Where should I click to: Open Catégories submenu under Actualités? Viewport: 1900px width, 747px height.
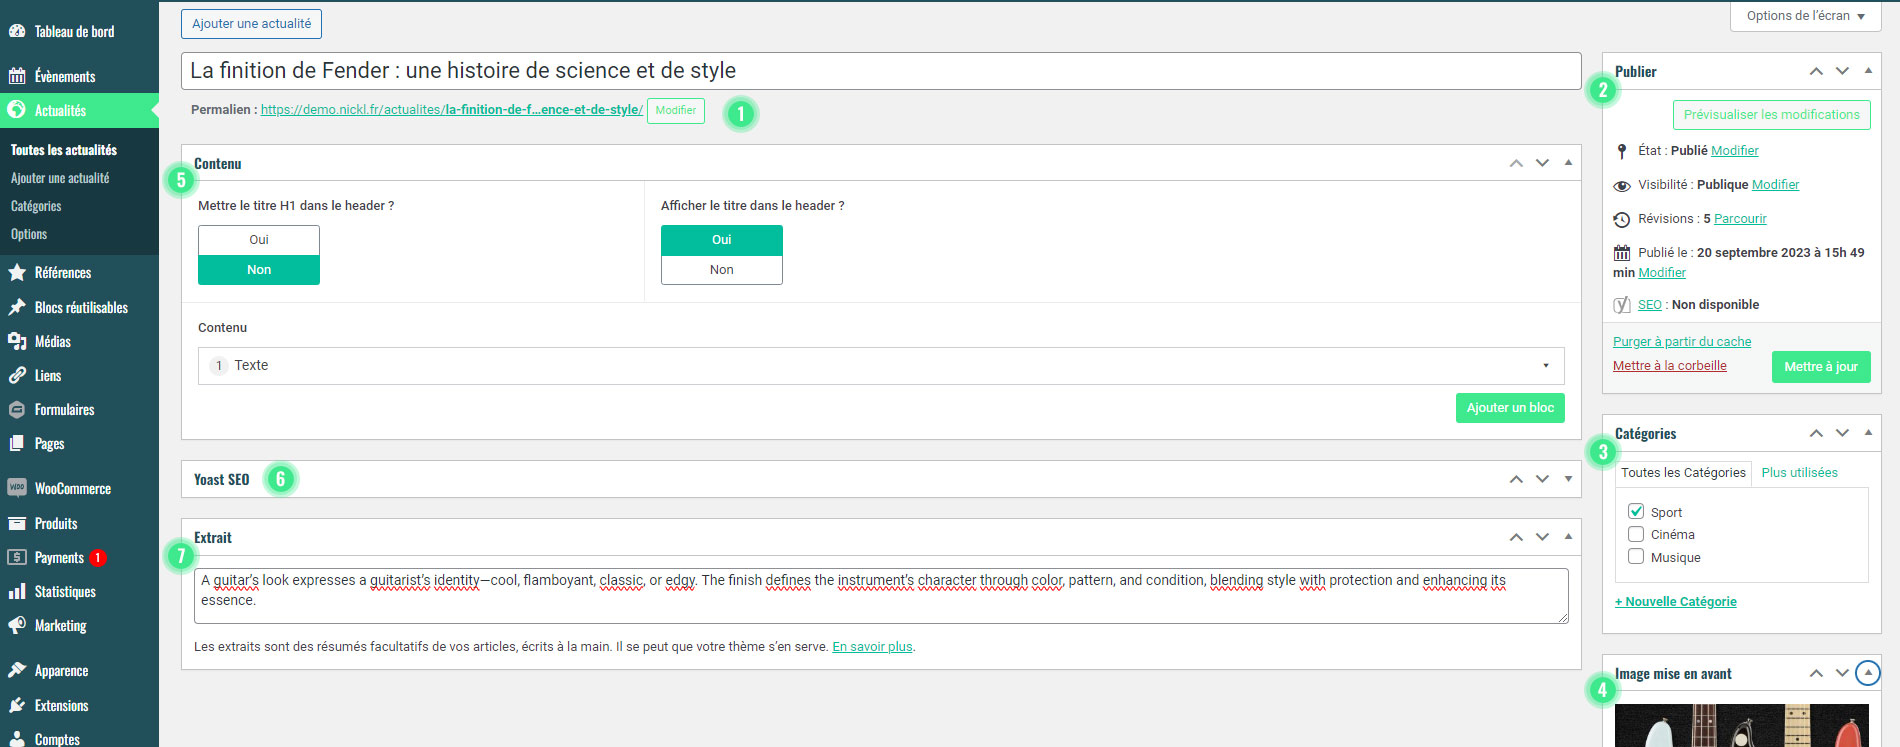36,206
